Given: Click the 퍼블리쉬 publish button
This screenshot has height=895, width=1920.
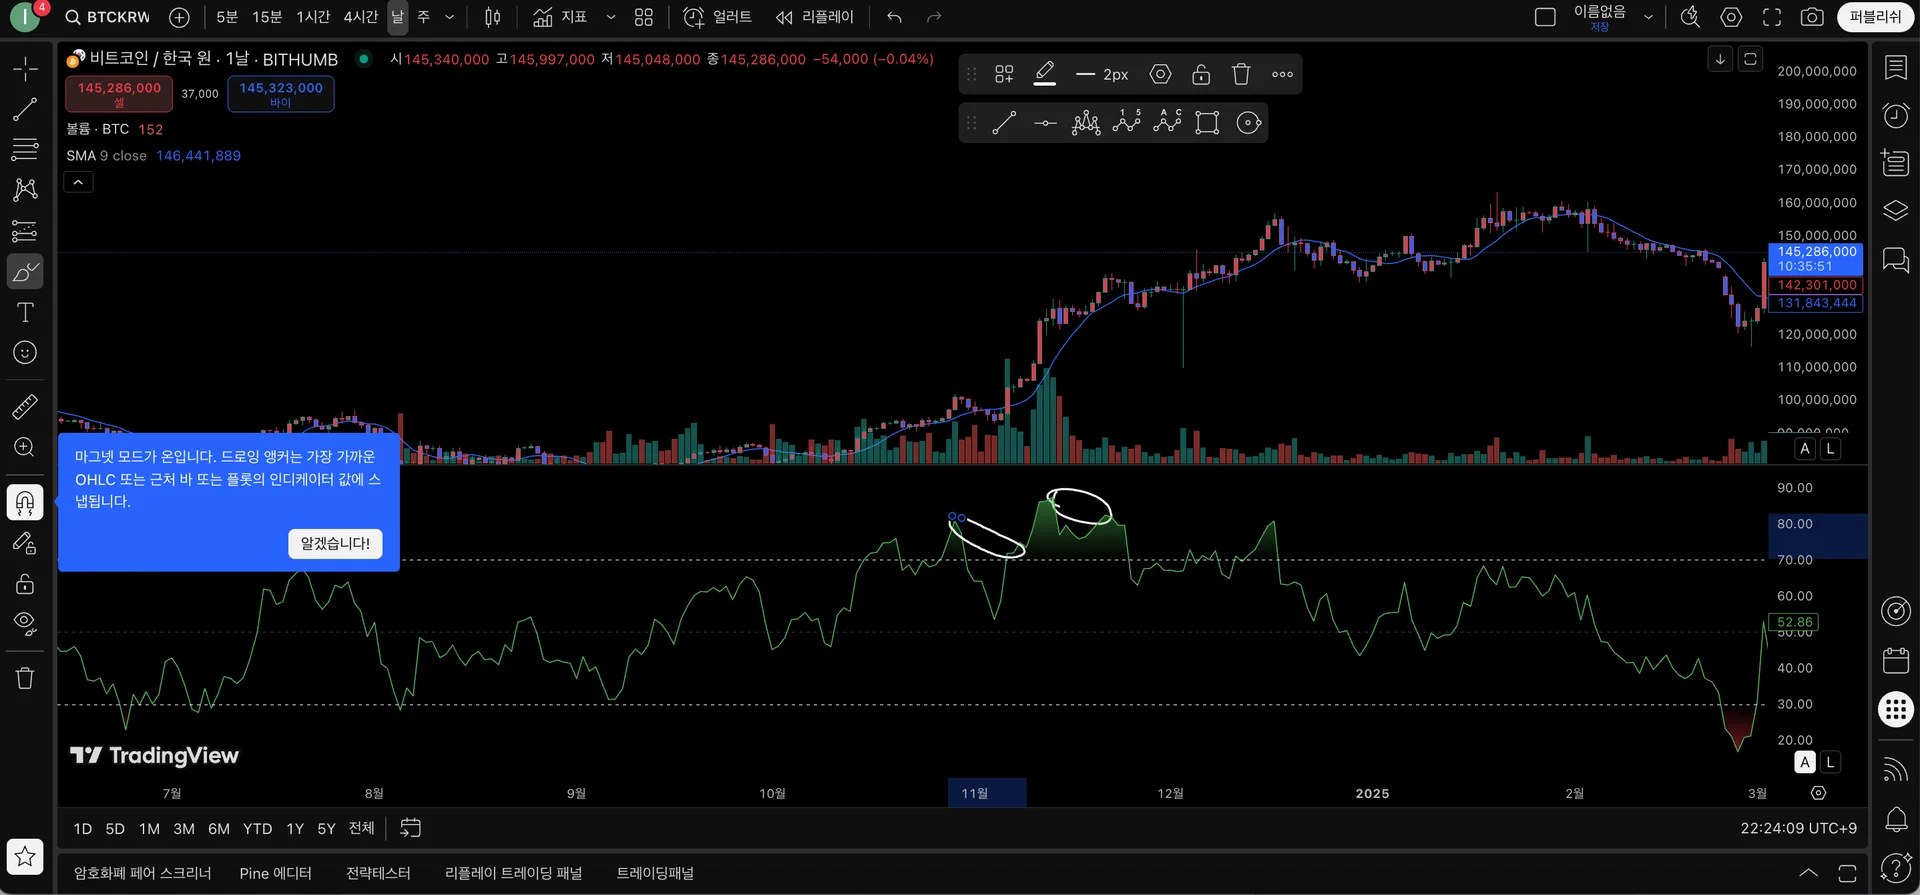Looking at the screenshot, I should [x=1875, y=17].
